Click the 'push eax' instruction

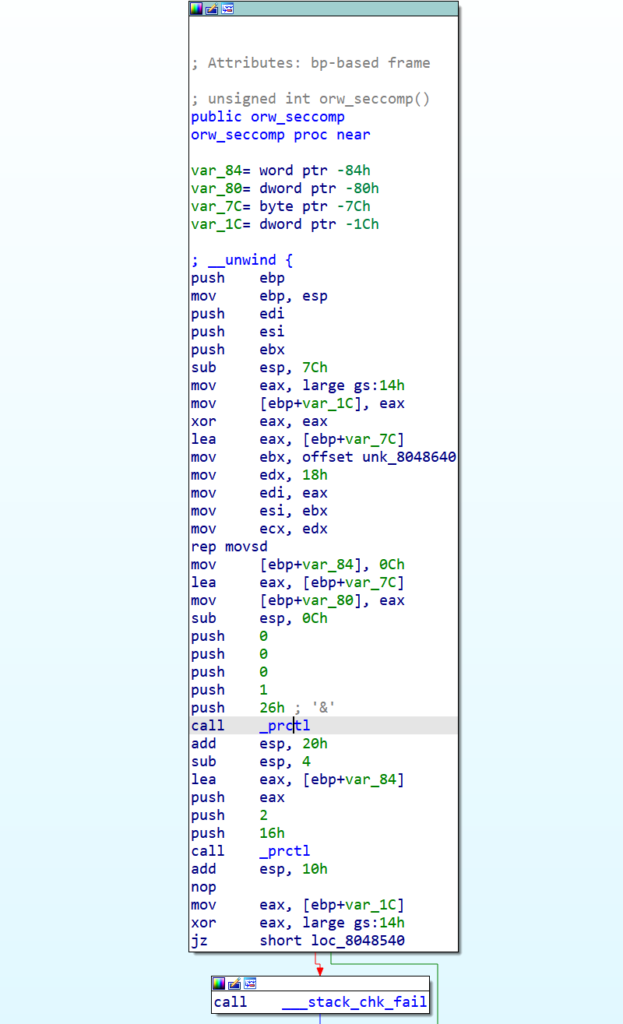click(238, 797)
